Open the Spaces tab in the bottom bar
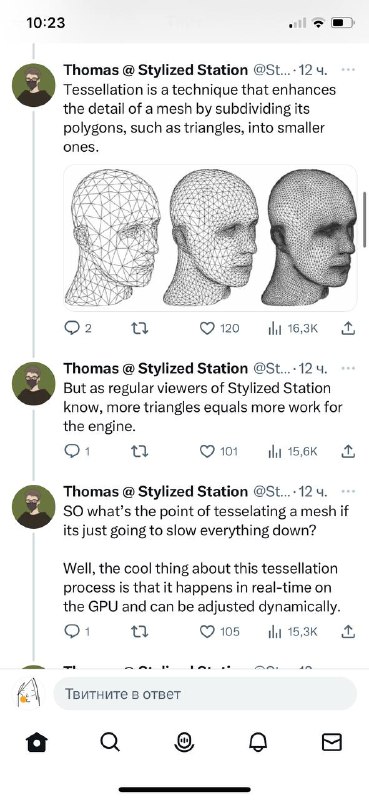Viewport: 369px width, 800px height. click(184, 742)
